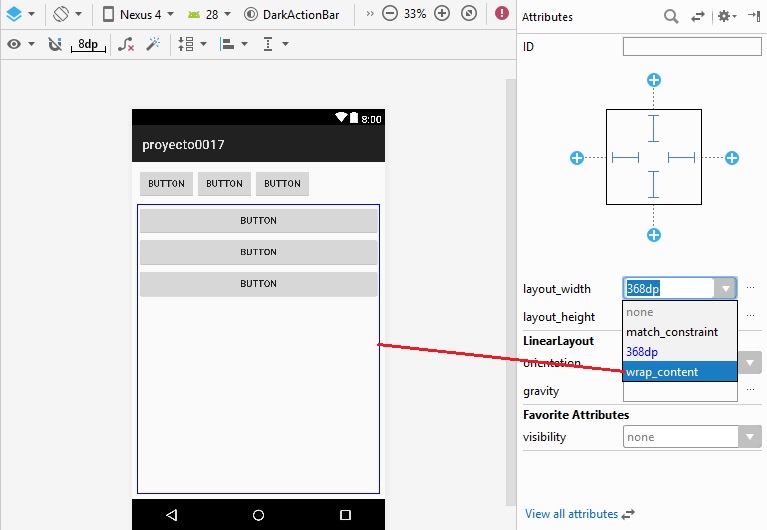Add top constraint with the plus circle
The image size is (767, 530).
pyautogui.click(x=653, y=80)
